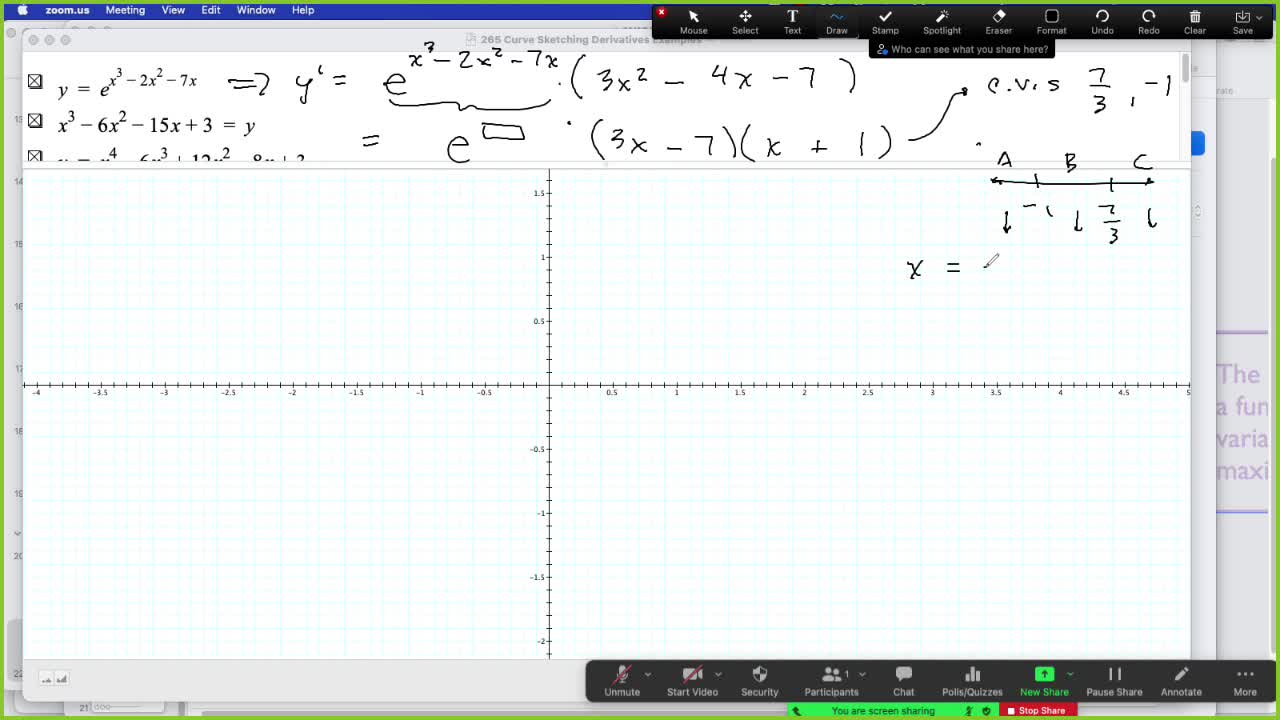Toggle the Annotate toolbar

click(x=1181, y=681)
